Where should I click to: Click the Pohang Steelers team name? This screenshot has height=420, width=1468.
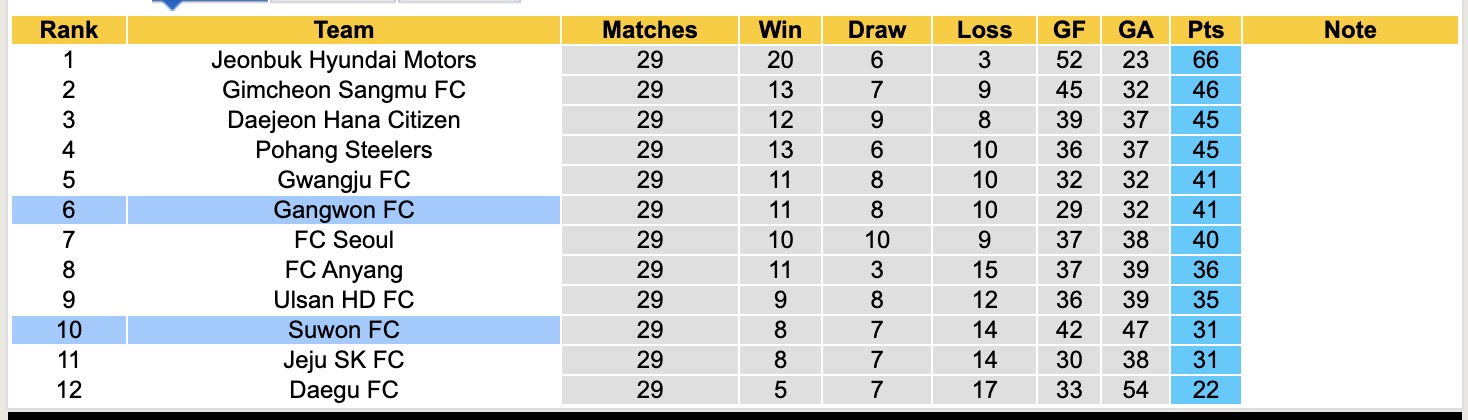(343, 150)
